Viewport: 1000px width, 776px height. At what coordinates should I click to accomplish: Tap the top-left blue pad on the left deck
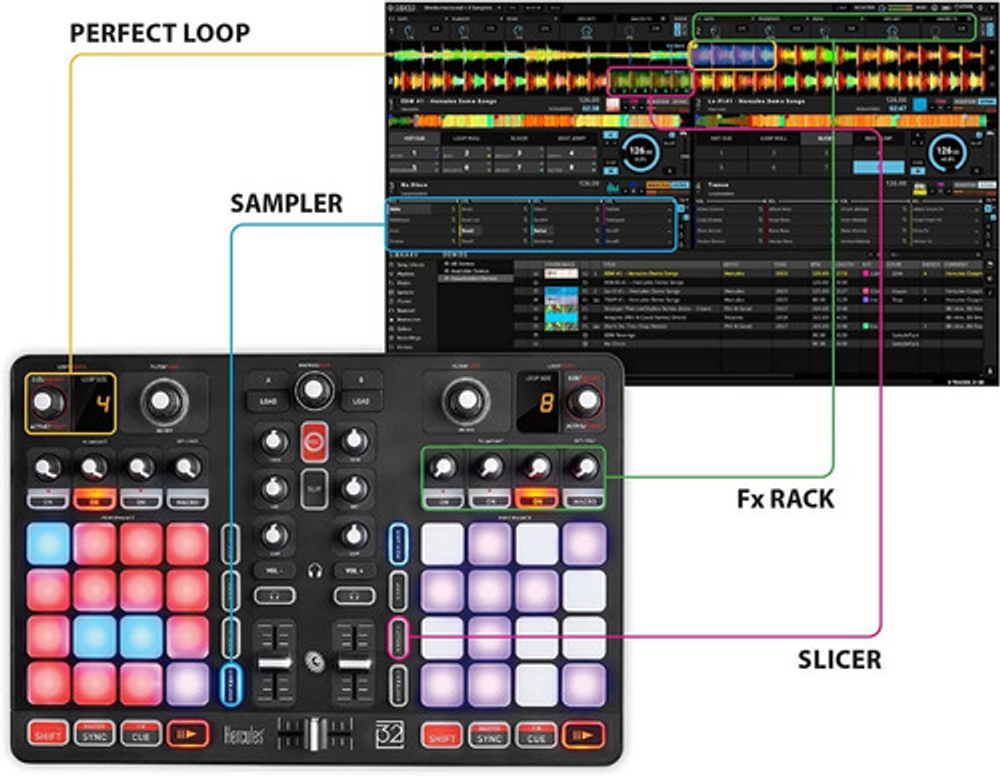[x=47, y=543]
